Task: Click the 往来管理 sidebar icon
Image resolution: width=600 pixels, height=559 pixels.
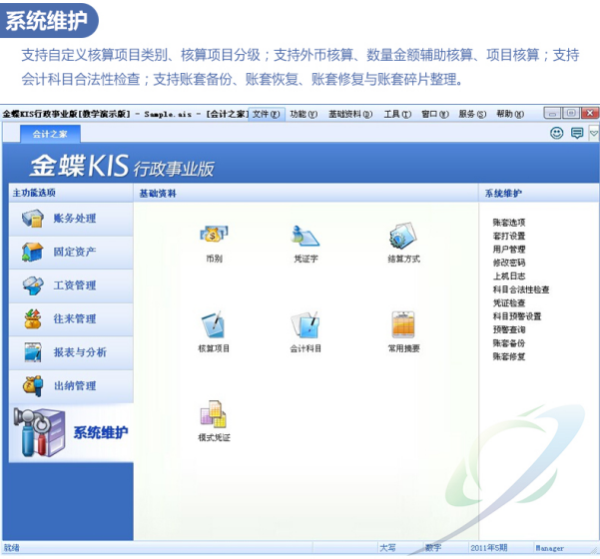Action: (x=33, y=319)
